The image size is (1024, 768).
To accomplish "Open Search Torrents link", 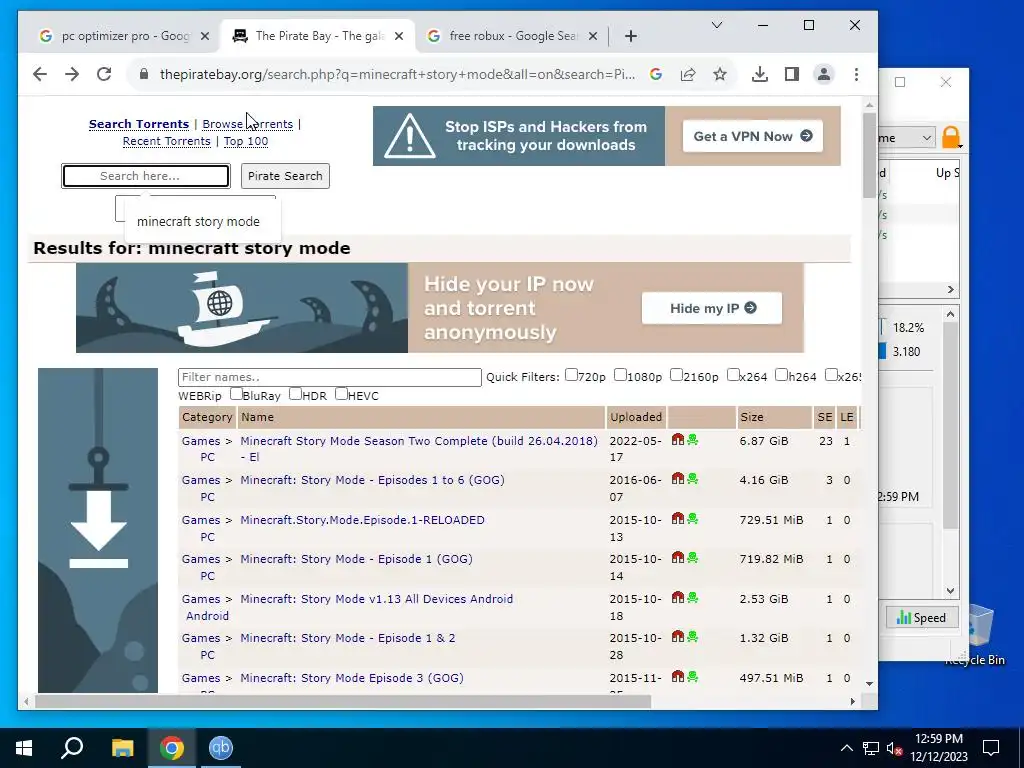I will pyautogui.click(x=138, y=124).
